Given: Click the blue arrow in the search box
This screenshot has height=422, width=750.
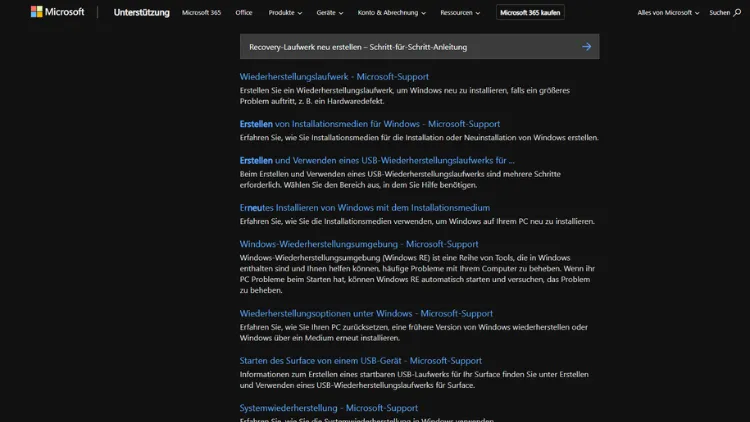Looking at the screenshot, I should click(586, 47).
